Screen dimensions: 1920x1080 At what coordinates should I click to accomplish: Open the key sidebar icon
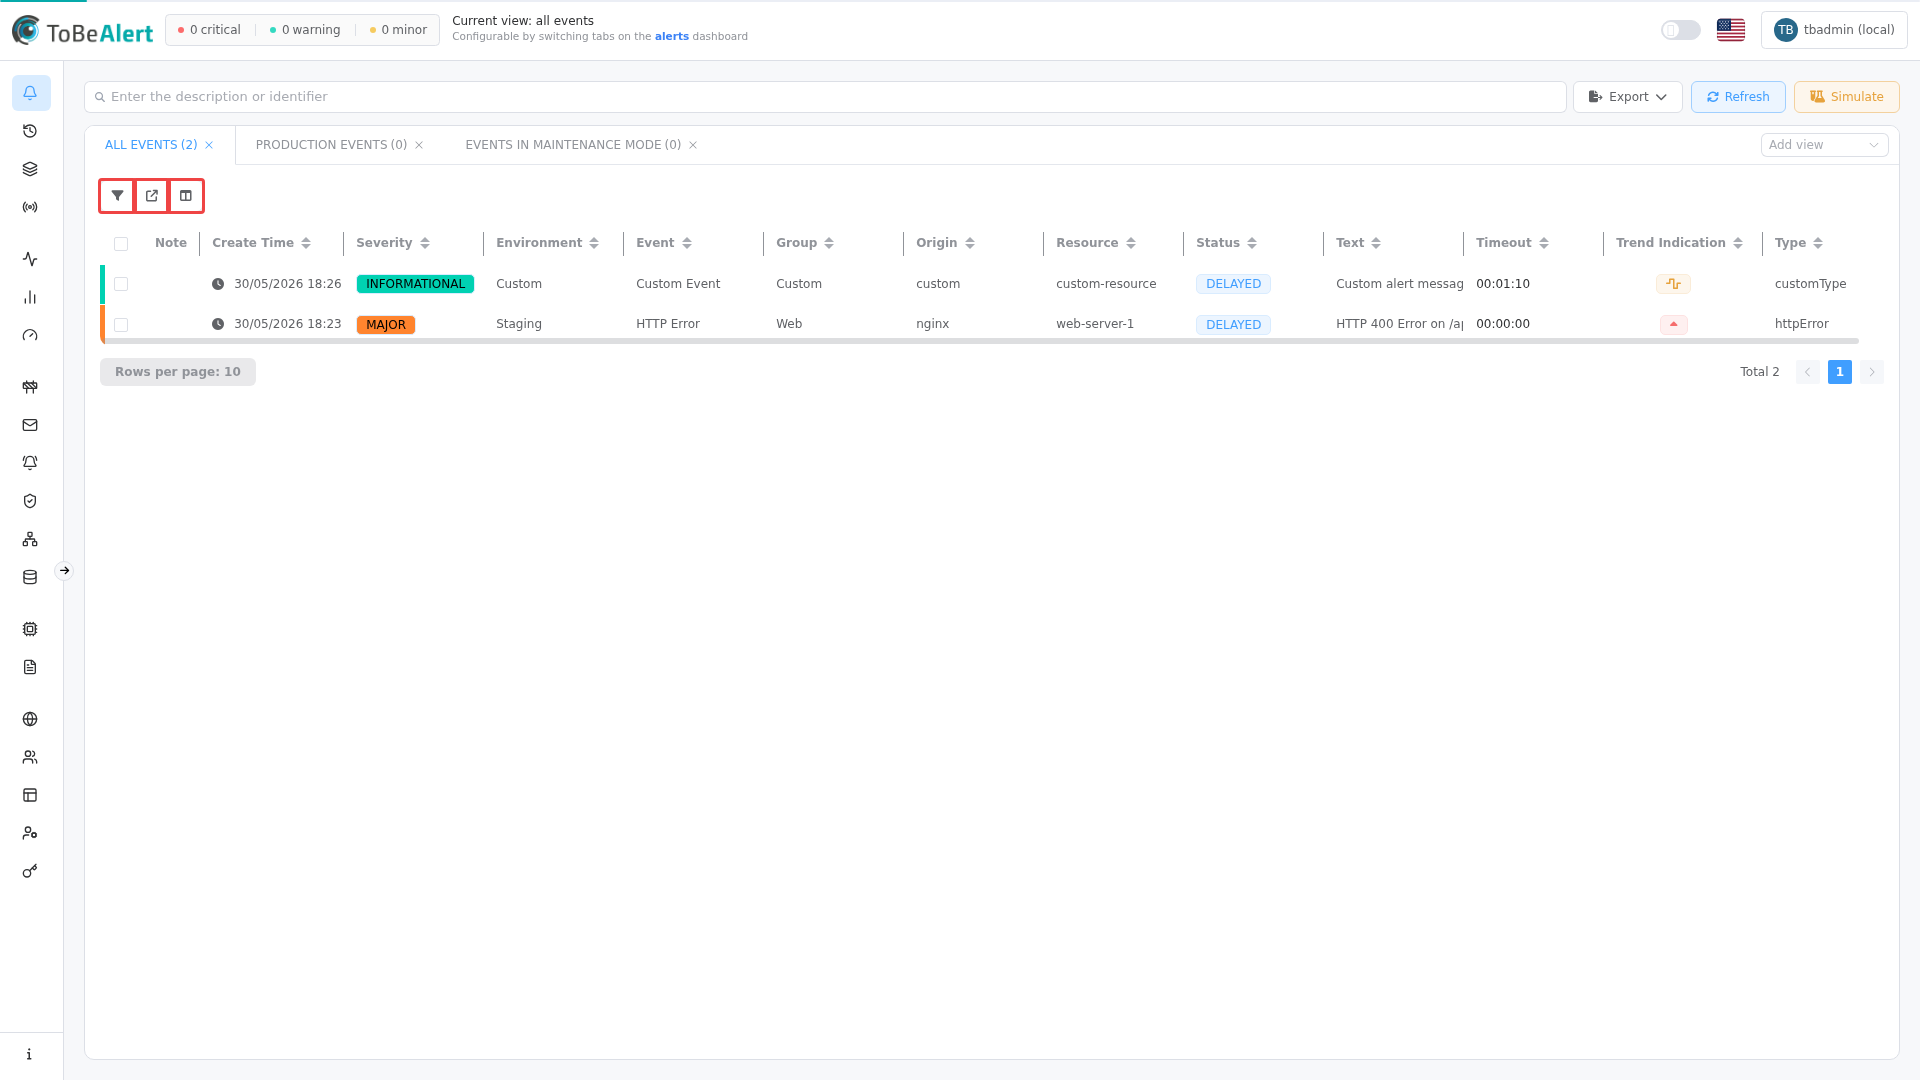30,871
